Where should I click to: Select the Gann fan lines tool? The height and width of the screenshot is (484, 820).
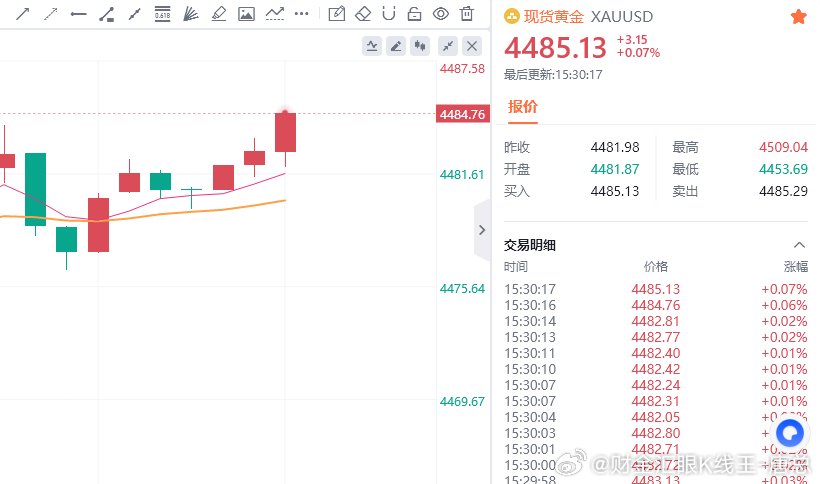190,14
